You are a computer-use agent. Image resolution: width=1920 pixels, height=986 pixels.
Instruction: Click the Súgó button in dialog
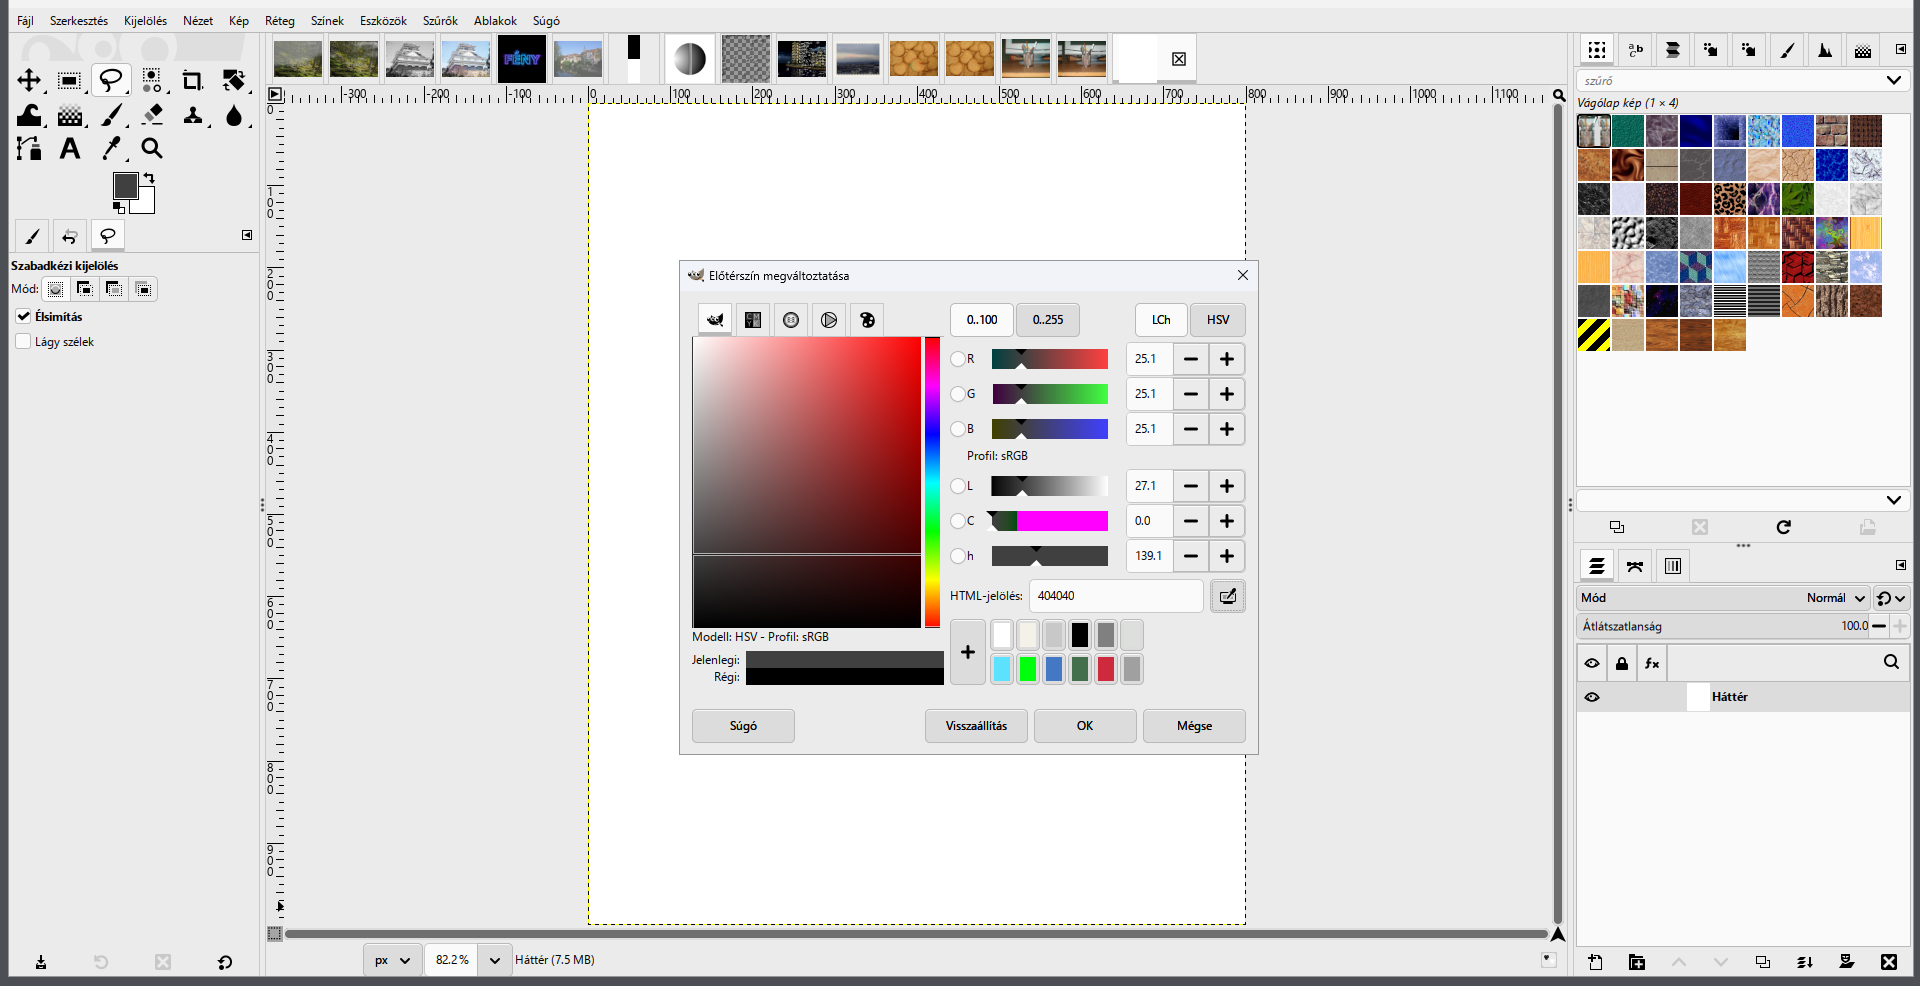pyautogui.click(x=743, y=726)
